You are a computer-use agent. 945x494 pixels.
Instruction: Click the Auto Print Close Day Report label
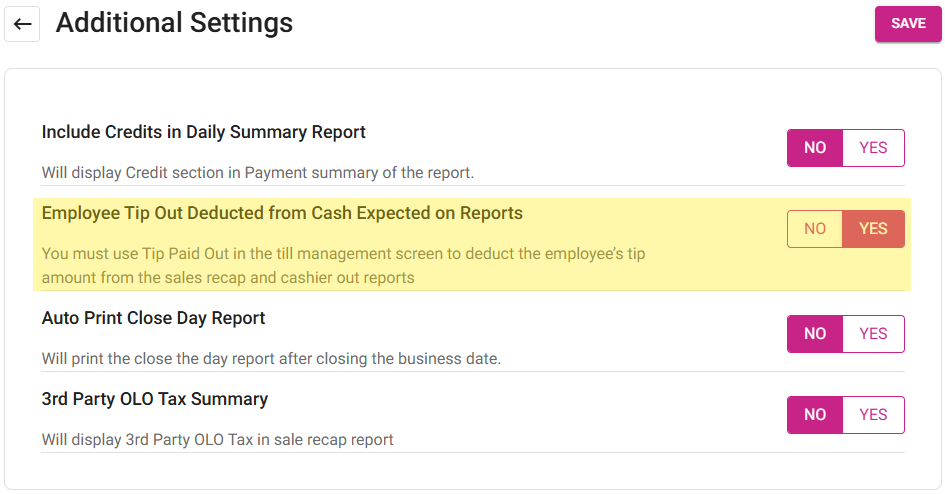(x=154, y=318)
